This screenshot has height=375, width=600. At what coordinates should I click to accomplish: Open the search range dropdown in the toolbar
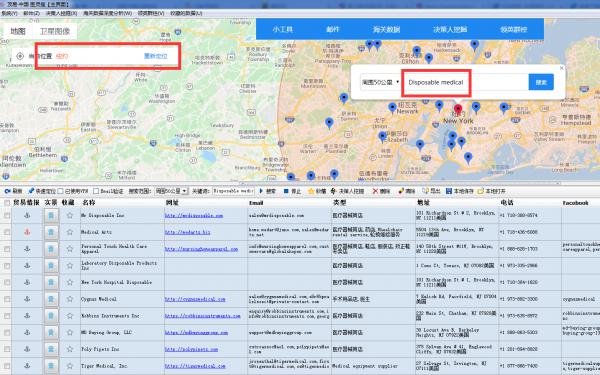click(171, 191)
